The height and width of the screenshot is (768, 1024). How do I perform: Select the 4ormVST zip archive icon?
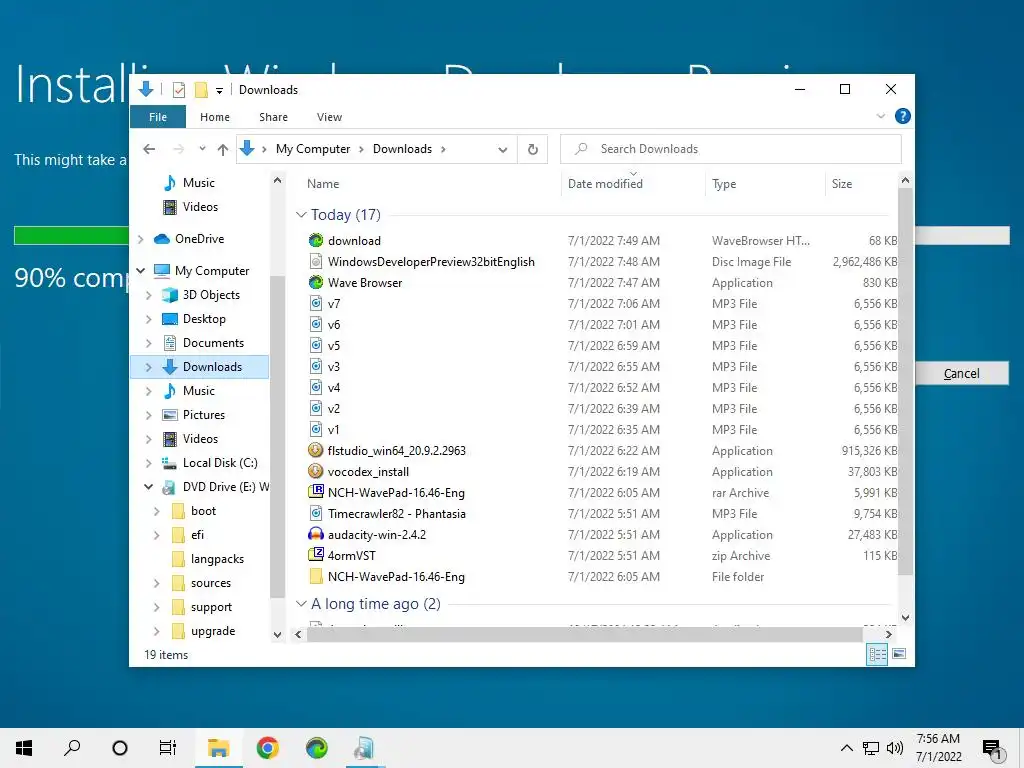(315, 555)
